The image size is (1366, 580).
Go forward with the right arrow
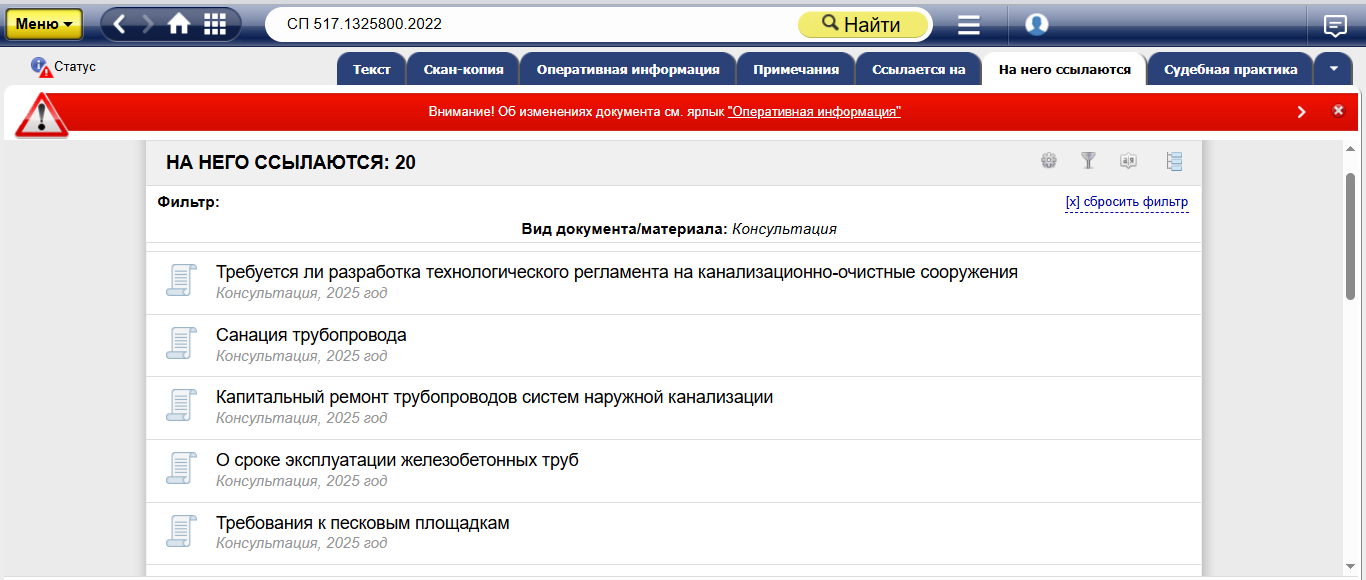point(148,24)
